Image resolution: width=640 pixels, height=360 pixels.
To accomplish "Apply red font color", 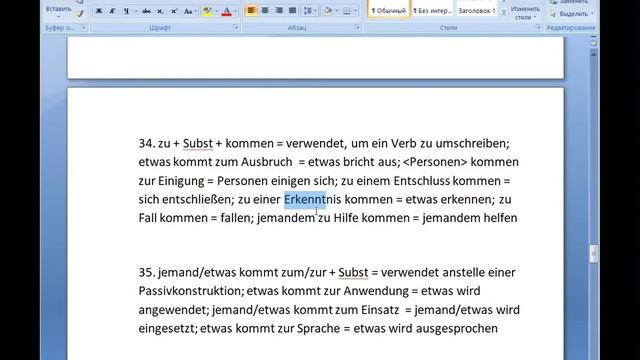I will (x=227, y=11).
